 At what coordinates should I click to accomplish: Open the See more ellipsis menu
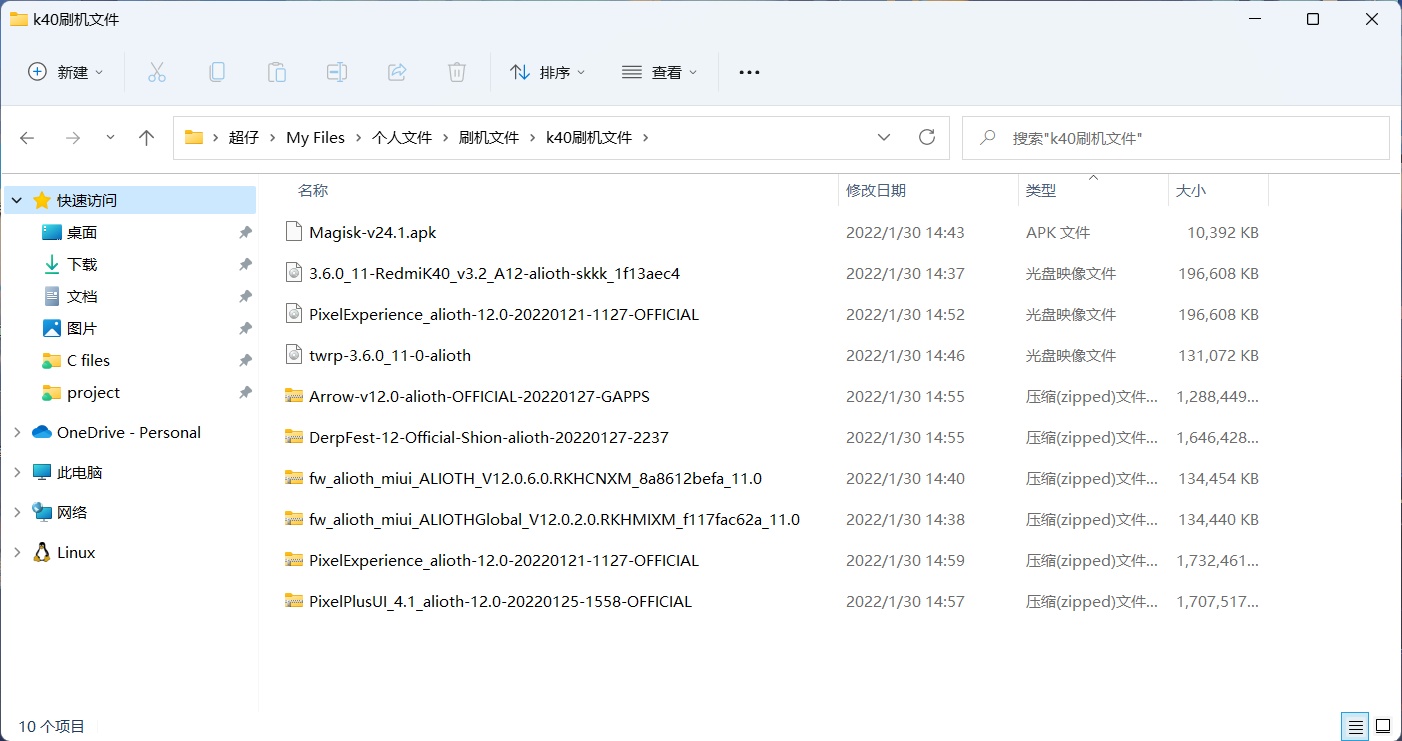(749, 72)
